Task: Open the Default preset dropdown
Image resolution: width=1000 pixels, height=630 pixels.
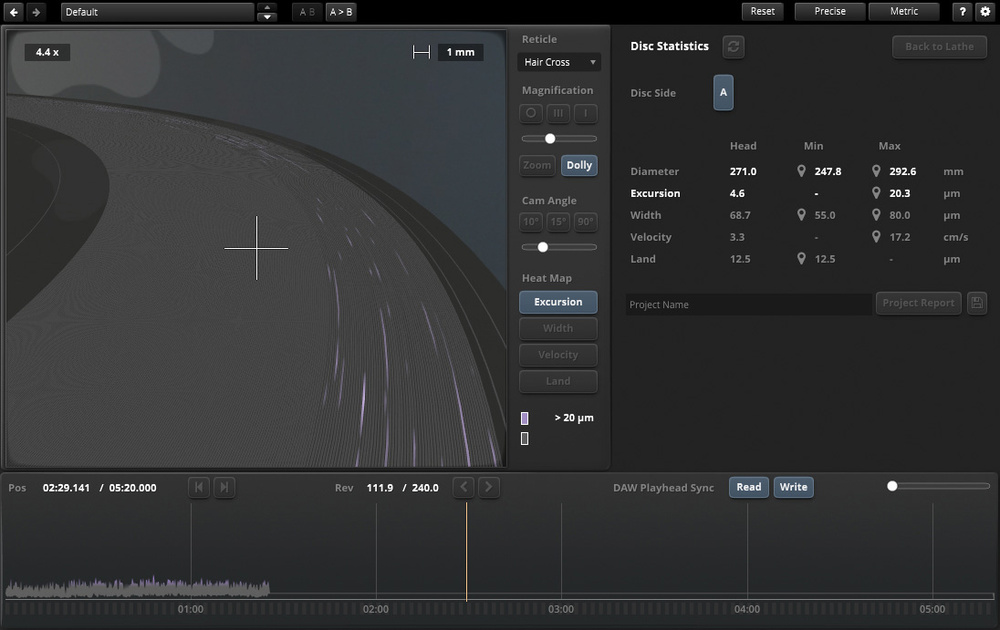Action: click(x=157, y=12)
